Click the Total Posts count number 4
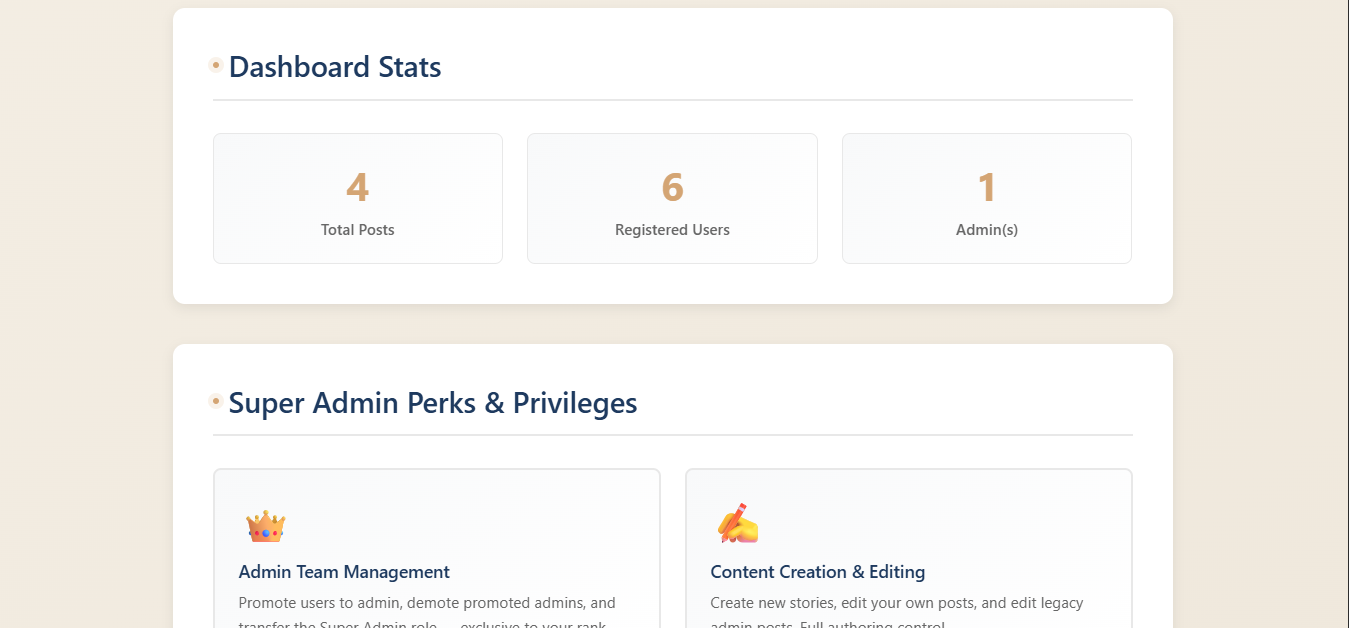 point(358,188)
